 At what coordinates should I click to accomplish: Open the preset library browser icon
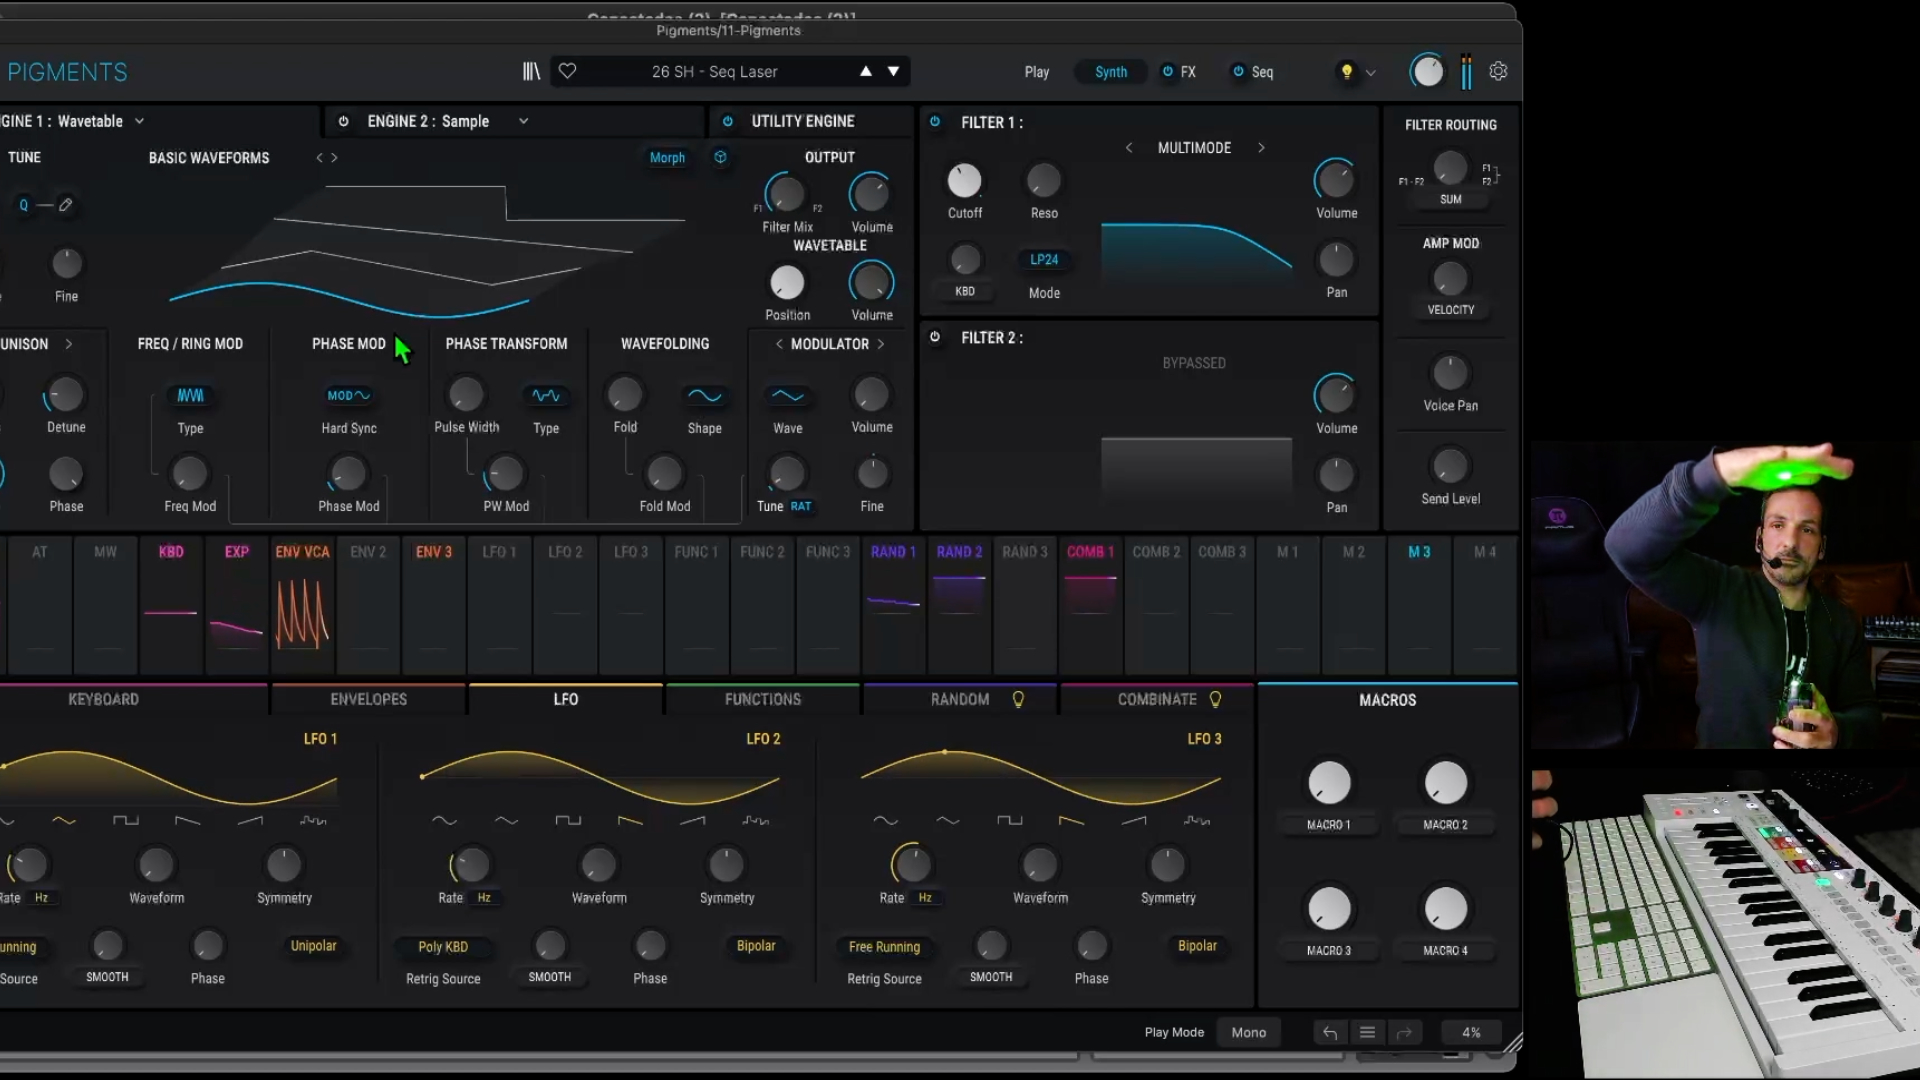pyautogui.click(x=531, y=71)
